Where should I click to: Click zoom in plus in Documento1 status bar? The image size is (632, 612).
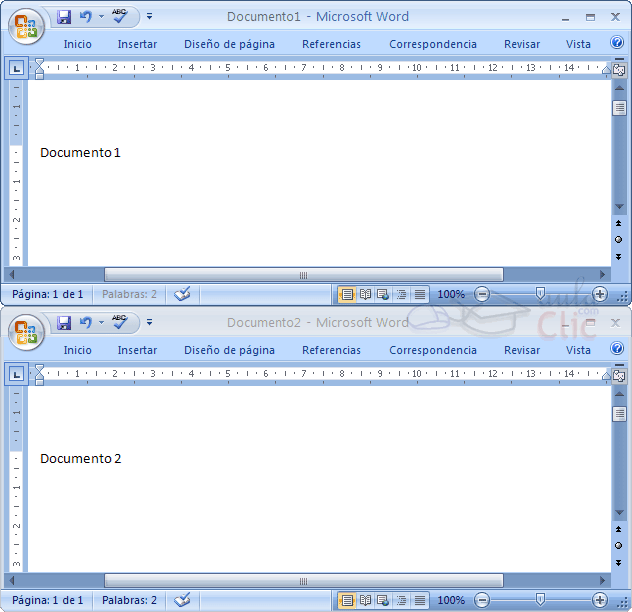[x=600, y=294]
